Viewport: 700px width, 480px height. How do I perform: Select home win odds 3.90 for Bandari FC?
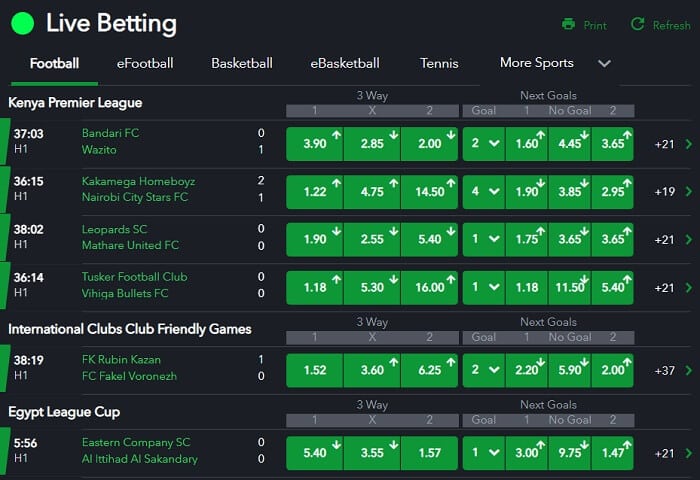(315, 144)
